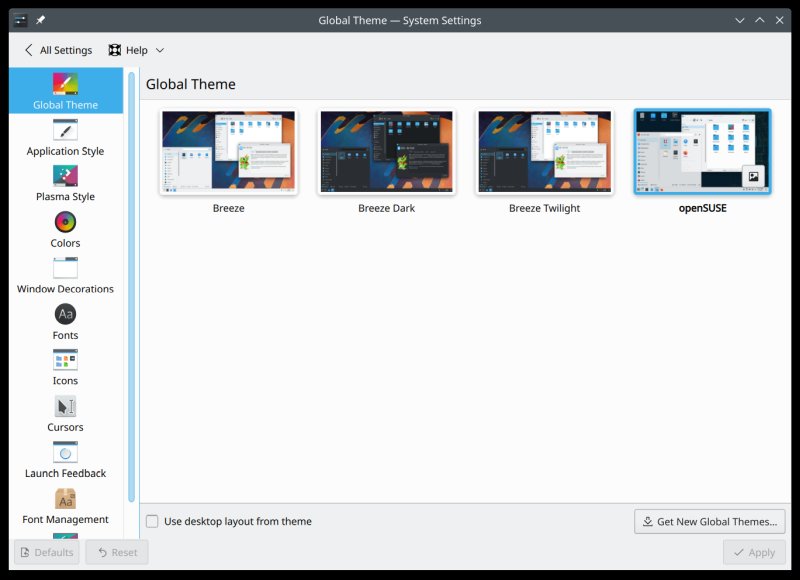Go to the Window Decorations icon

click(x=65, y=268)
